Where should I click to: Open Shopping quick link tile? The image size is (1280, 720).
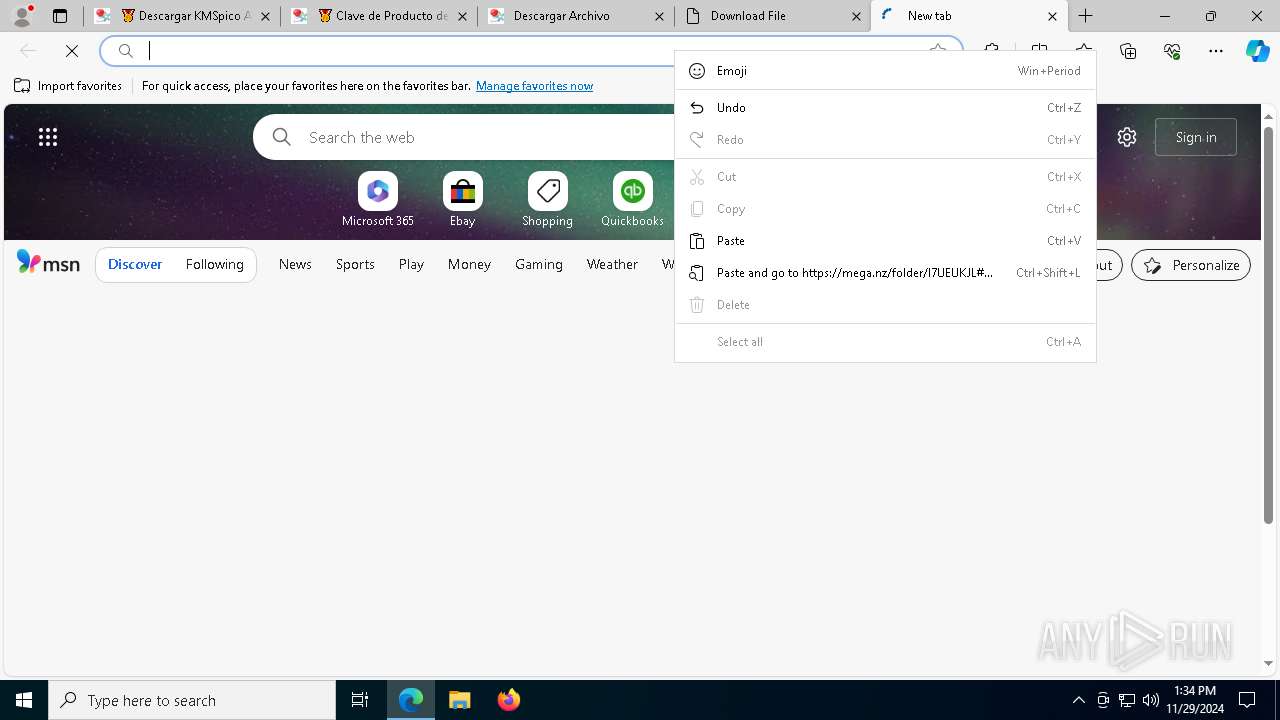click(547, 200)
